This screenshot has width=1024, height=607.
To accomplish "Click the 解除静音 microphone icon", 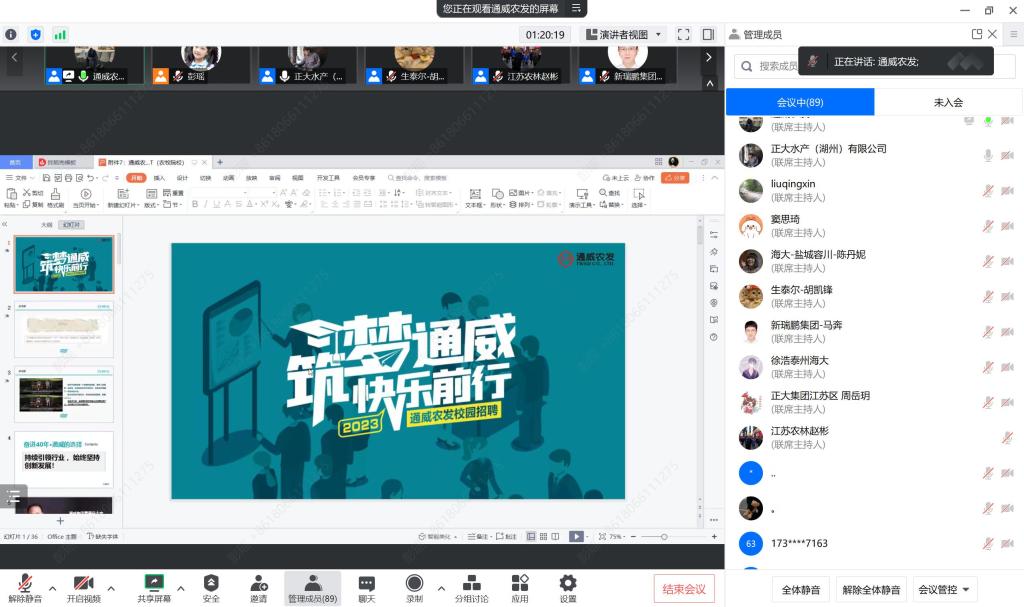I will [x=24, y=583].
